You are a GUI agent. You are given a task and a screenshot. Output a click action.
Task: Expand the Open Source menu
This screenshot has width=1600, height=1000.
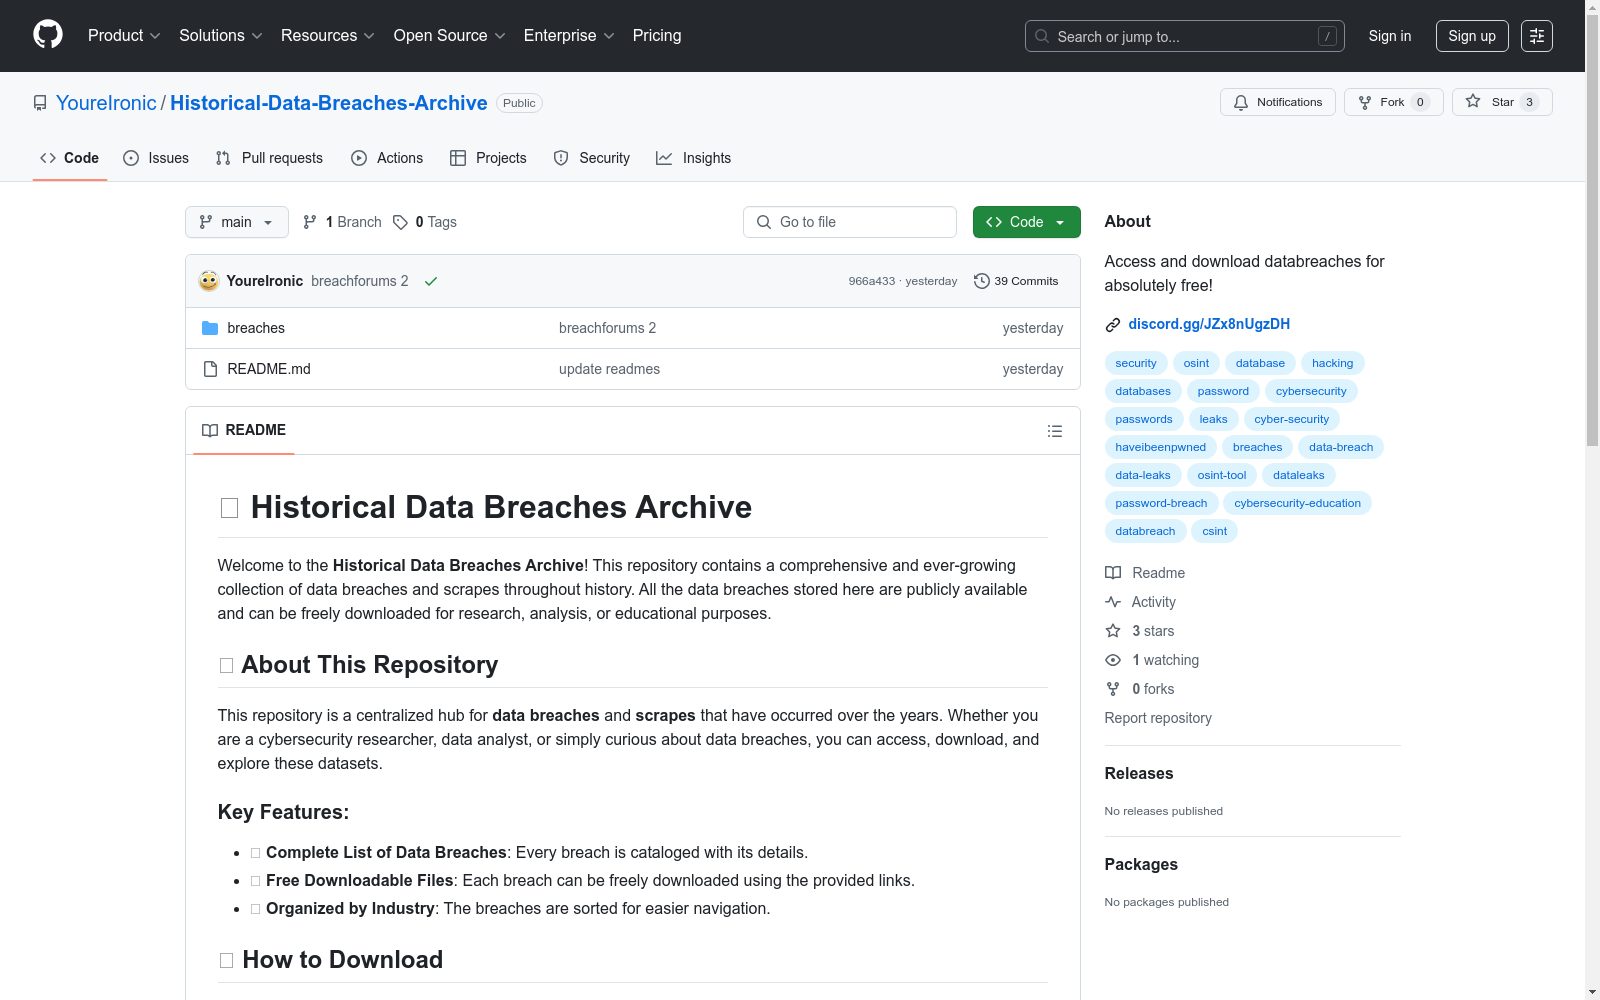(x=449, y=36)
